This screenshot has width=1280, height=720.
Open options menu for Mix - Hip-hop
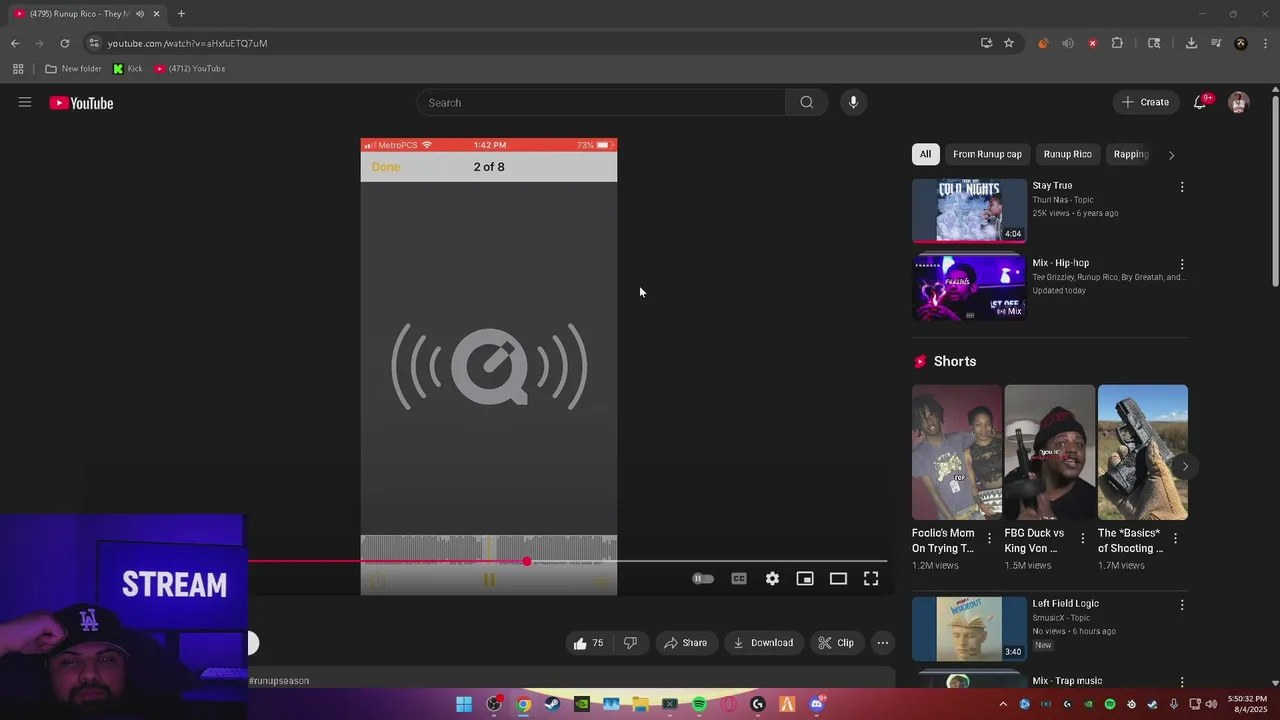(1182, 265)
